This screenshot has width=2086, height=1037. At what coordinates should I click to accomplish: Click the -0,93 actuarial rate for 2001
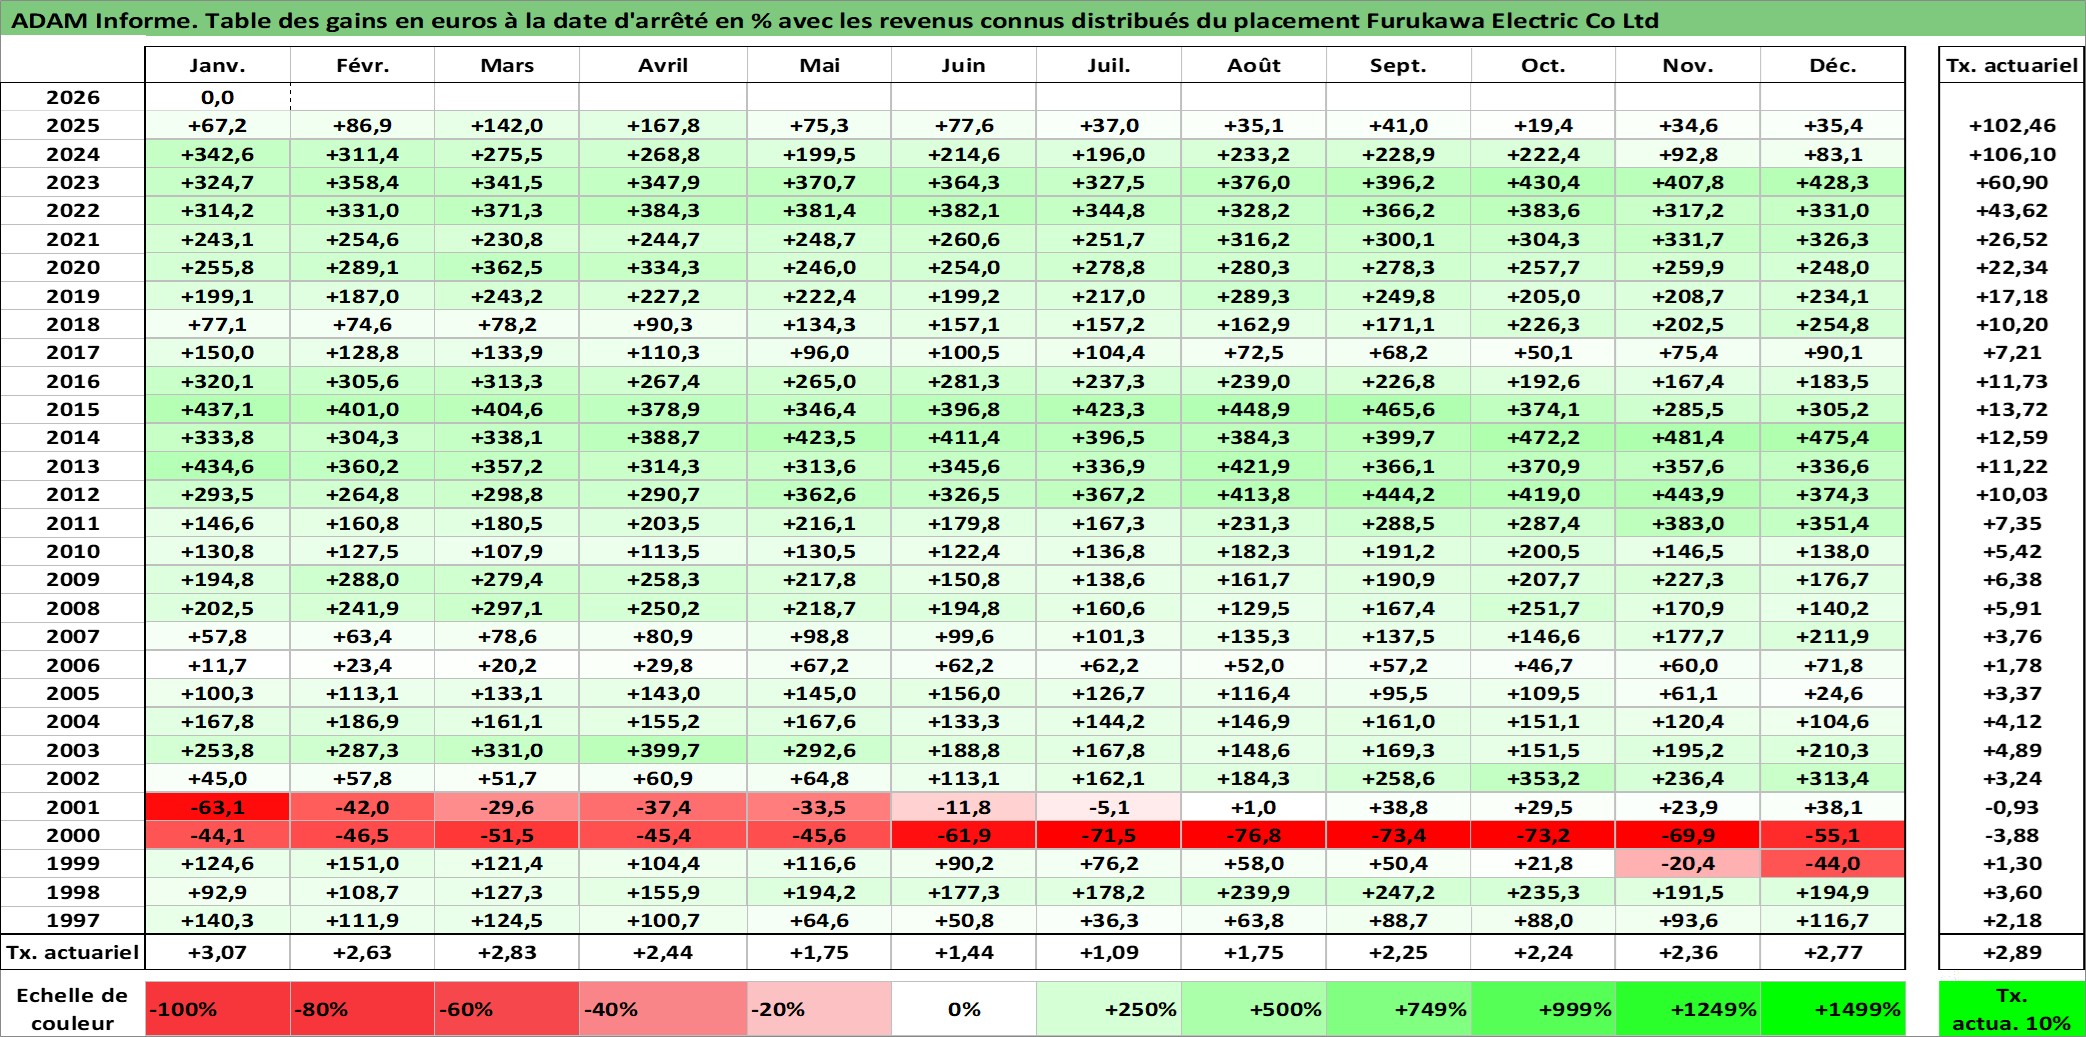point(2012,807)
